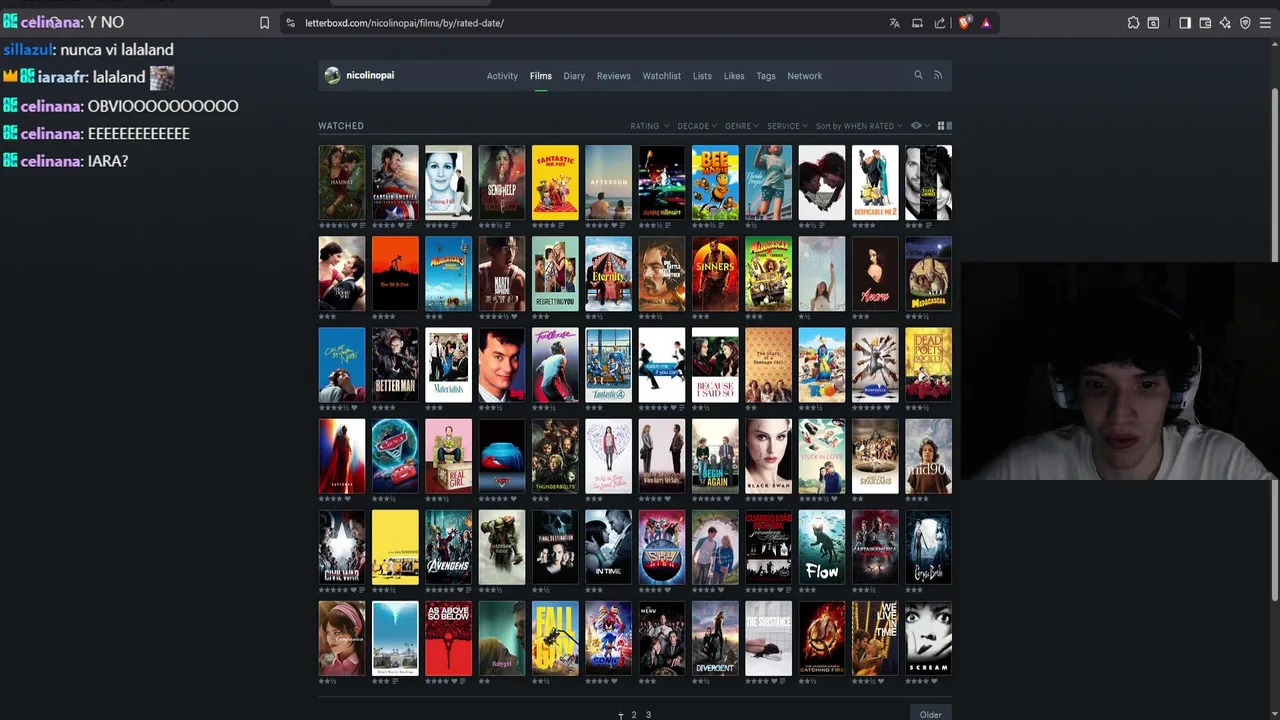1280x720 pixels.
Task: Click the celinana name on the IARA? chat message
Action: [x=50, y=161]
